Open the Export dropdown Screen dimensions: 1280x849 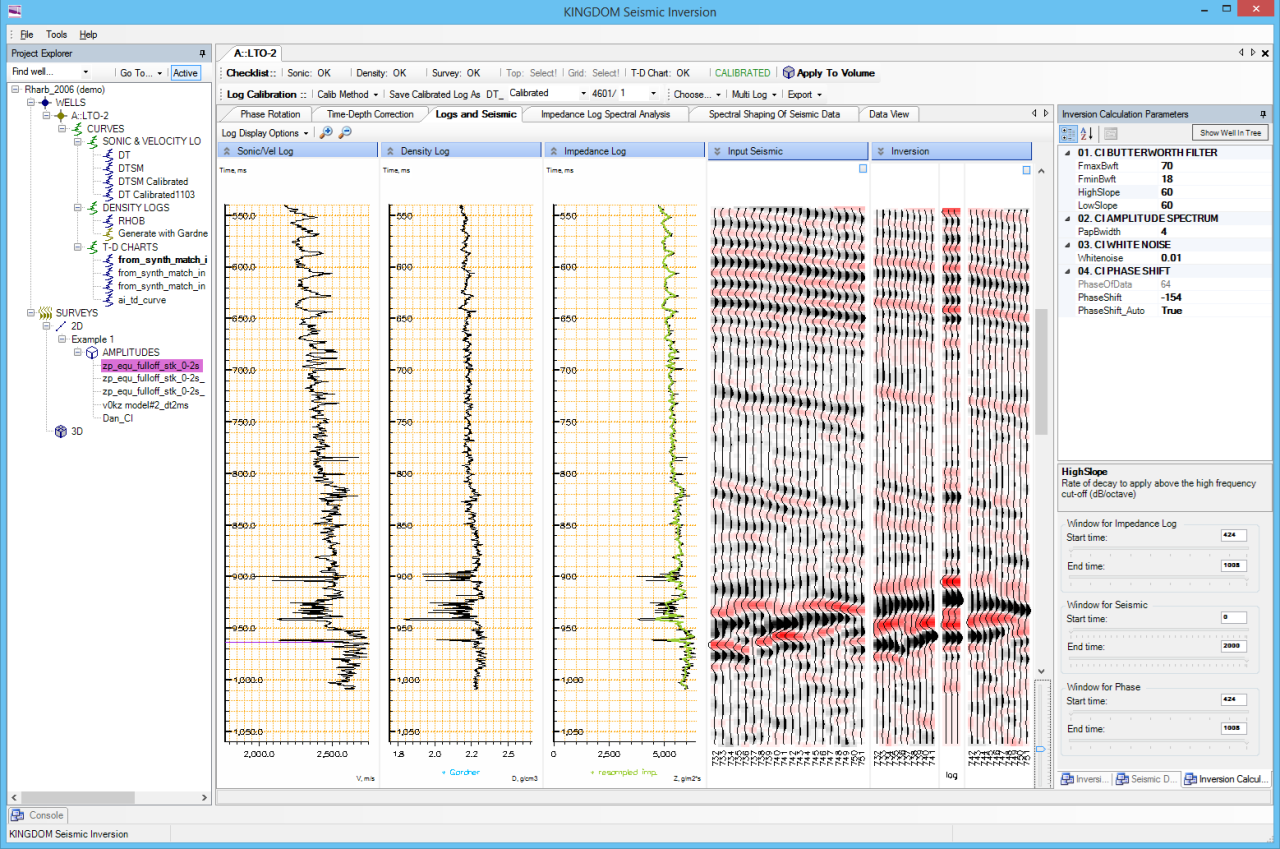(x=804, y=94)
